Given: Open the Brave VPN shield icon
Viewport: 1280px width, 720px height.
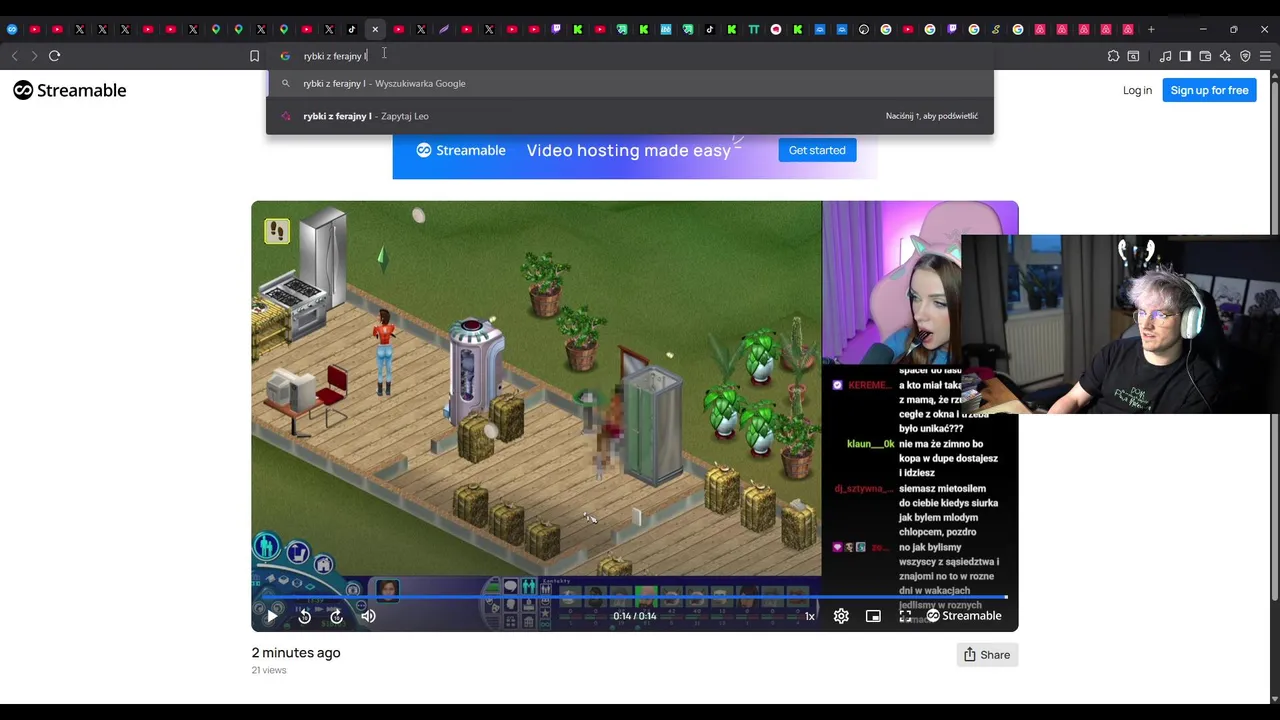Looking at the screenshot, I should tap(1245, 56).
